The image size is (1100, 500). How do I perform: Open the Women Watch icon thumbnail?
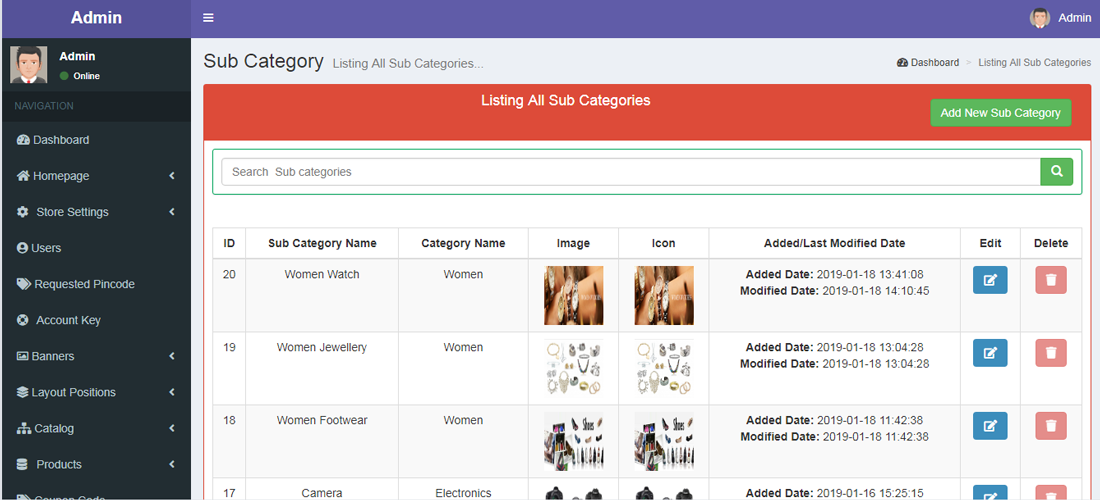pyautogui.click(x=664, y=295)
